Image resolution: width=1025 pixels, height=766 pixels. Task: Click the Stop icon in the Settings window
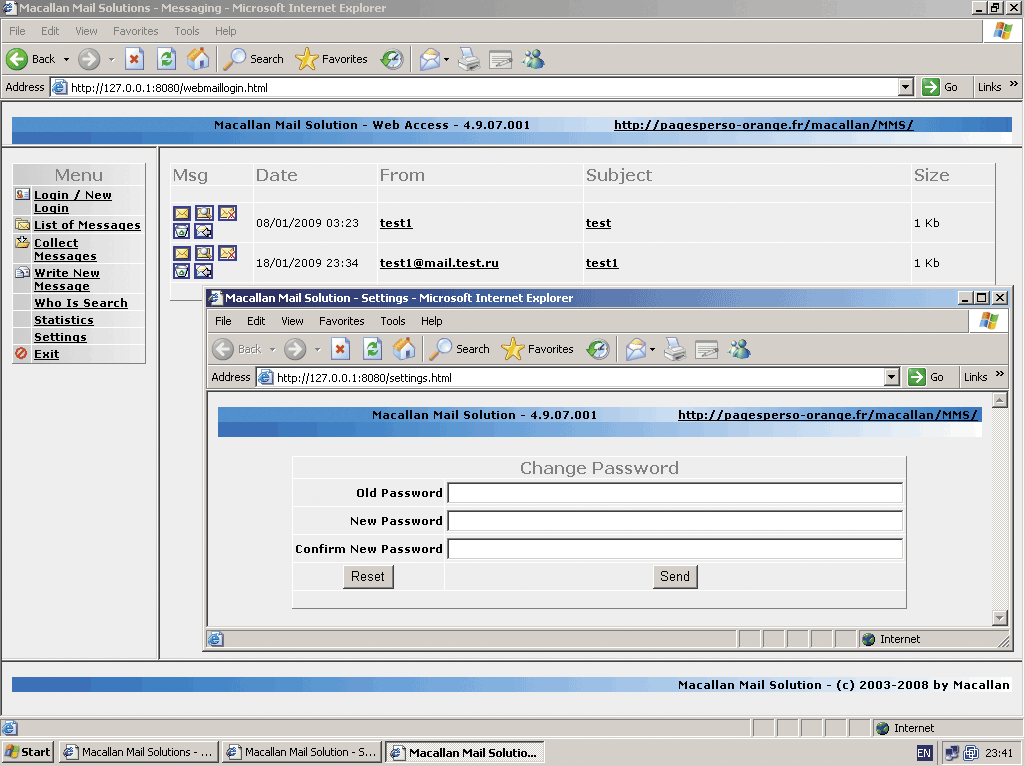click(340, 349)
